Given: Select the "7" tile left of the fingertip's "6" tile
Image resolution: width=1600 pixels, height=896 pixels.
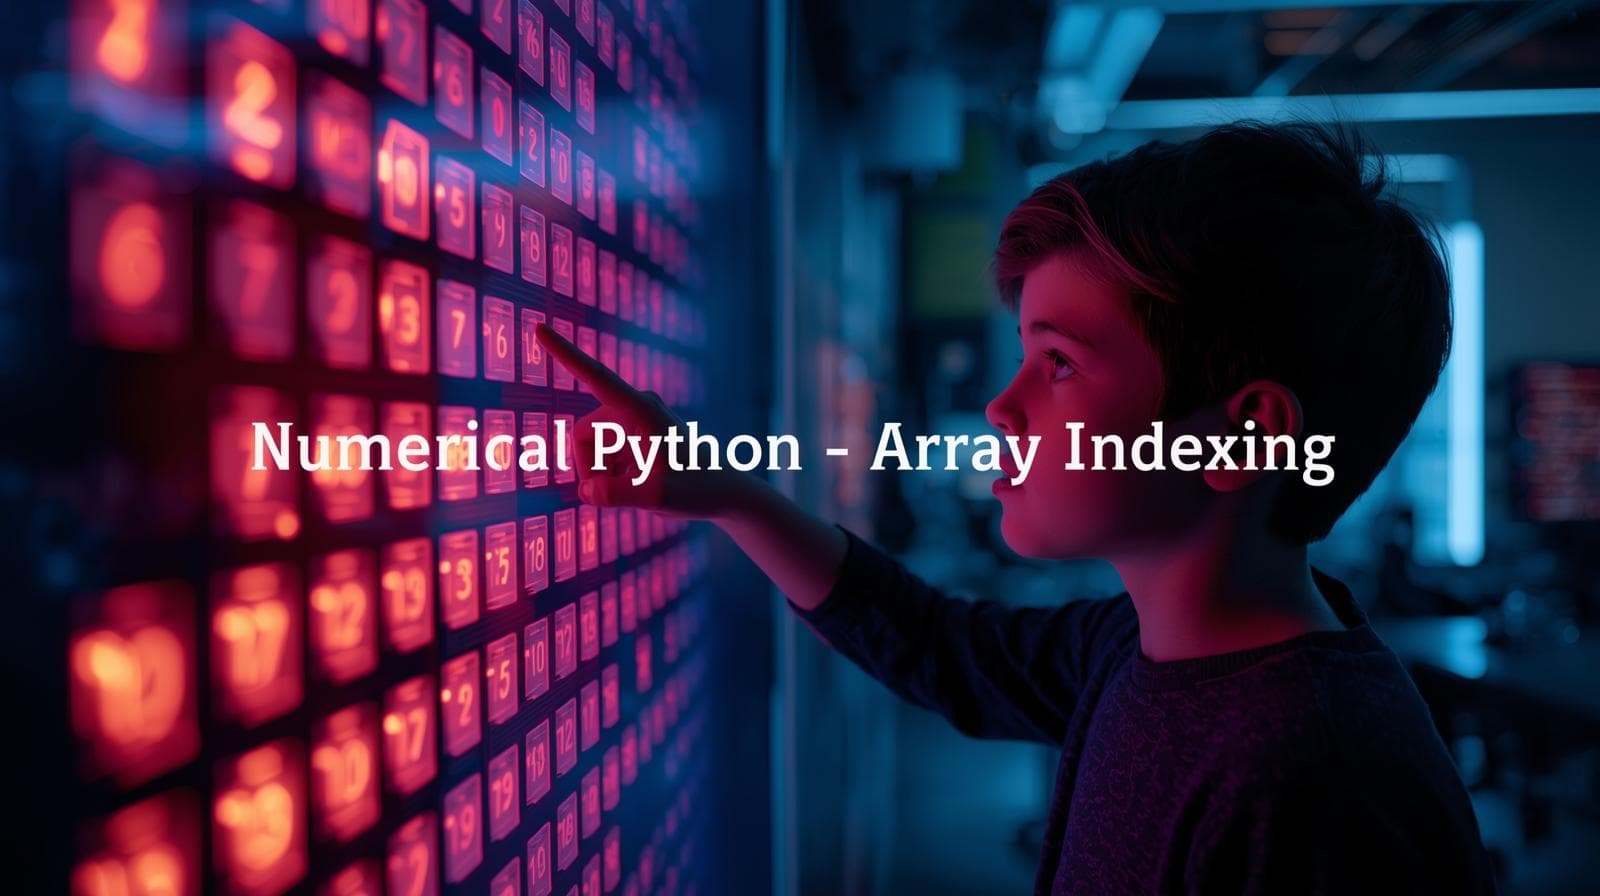Looking at the screenshot, I should (457, 328).
